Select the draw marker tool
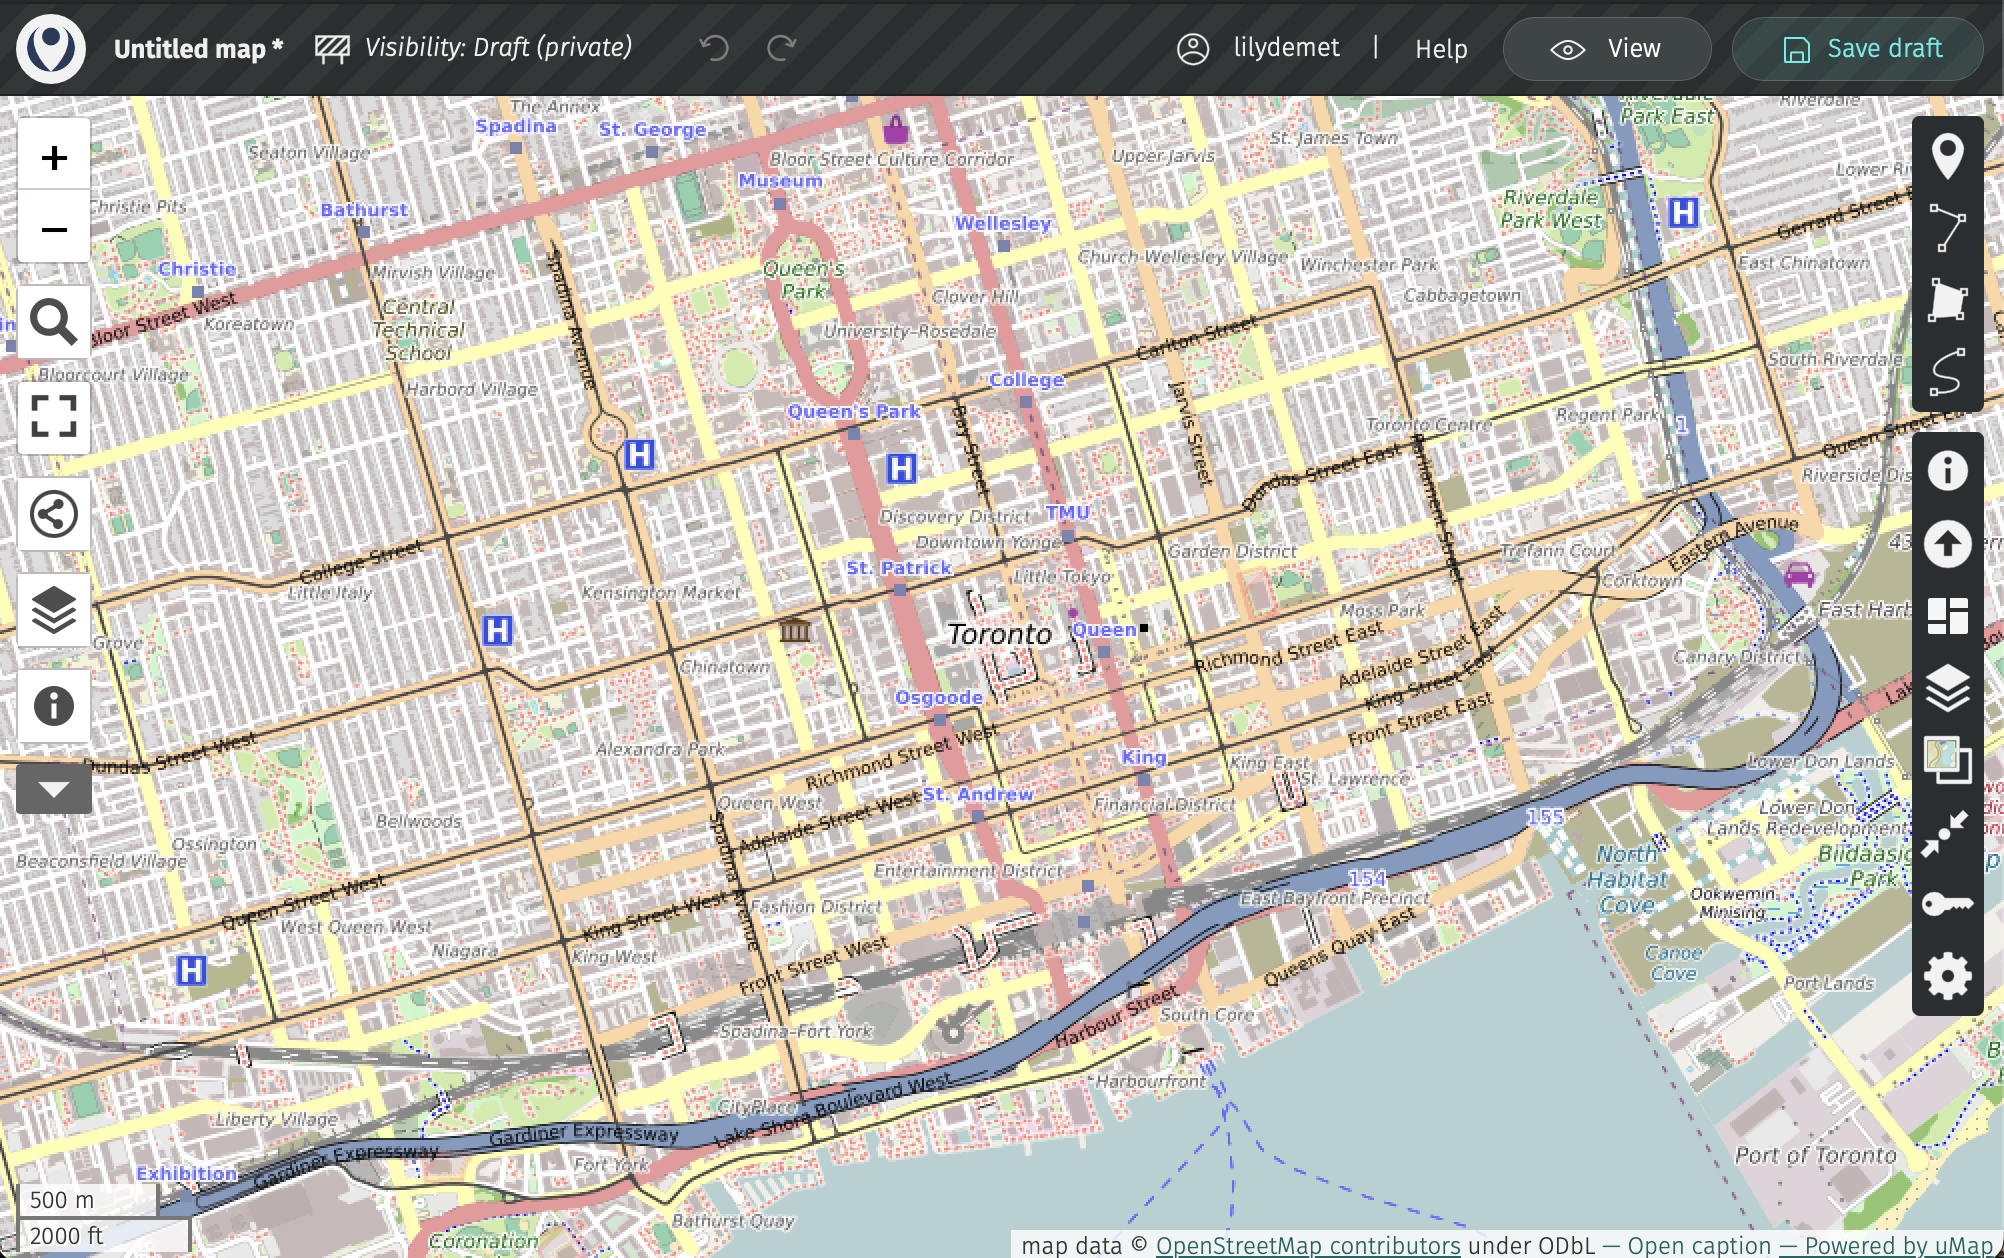This screenshot has width=2004, height=1258. coord(1947,156)
